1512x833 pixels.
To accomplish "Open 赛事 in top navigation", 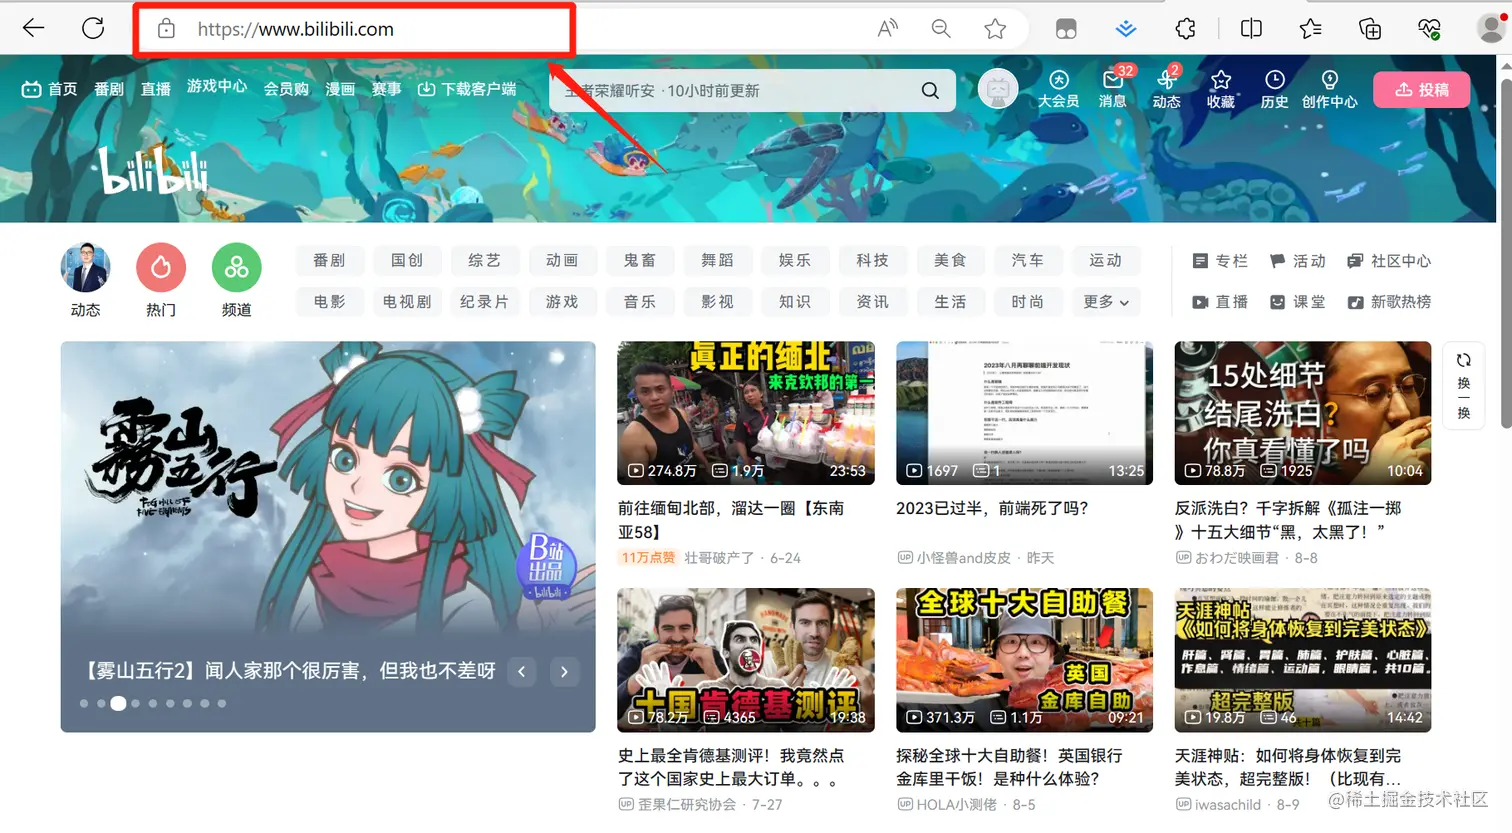I will pos(387,89).
